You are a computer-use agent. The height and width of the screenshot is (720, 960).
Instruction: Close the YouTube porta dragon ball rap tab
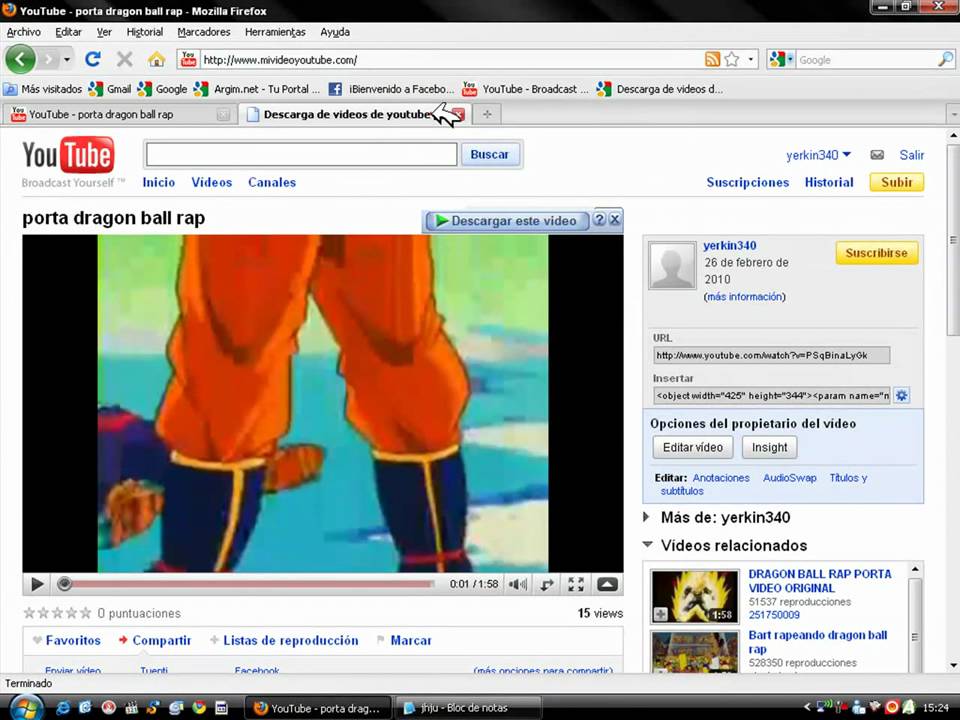[x=223, y=114]
